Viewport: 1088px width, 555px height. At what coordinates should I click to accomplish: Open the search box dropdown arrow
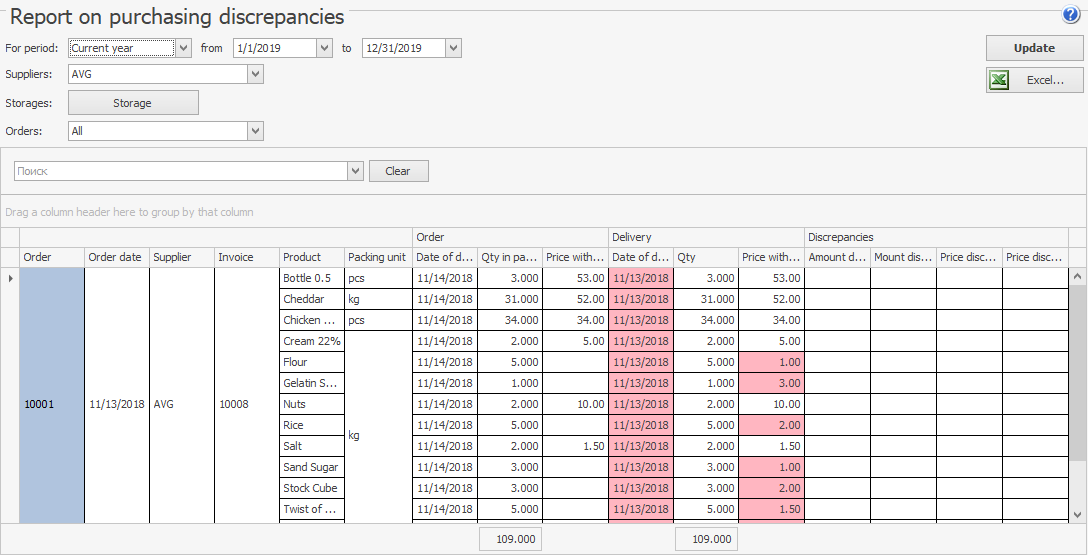355,171
